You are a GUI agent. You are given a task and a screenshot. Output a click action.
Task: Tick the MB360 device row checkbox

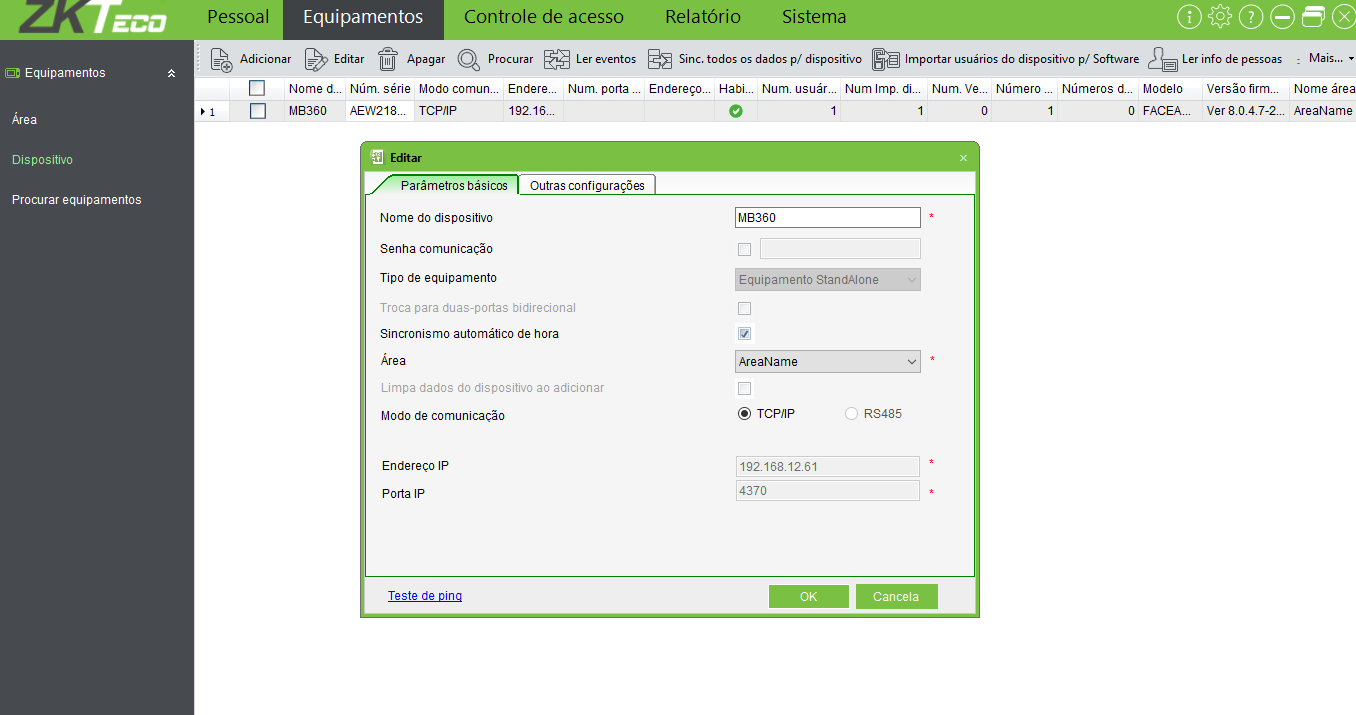[x=258, y=111]
